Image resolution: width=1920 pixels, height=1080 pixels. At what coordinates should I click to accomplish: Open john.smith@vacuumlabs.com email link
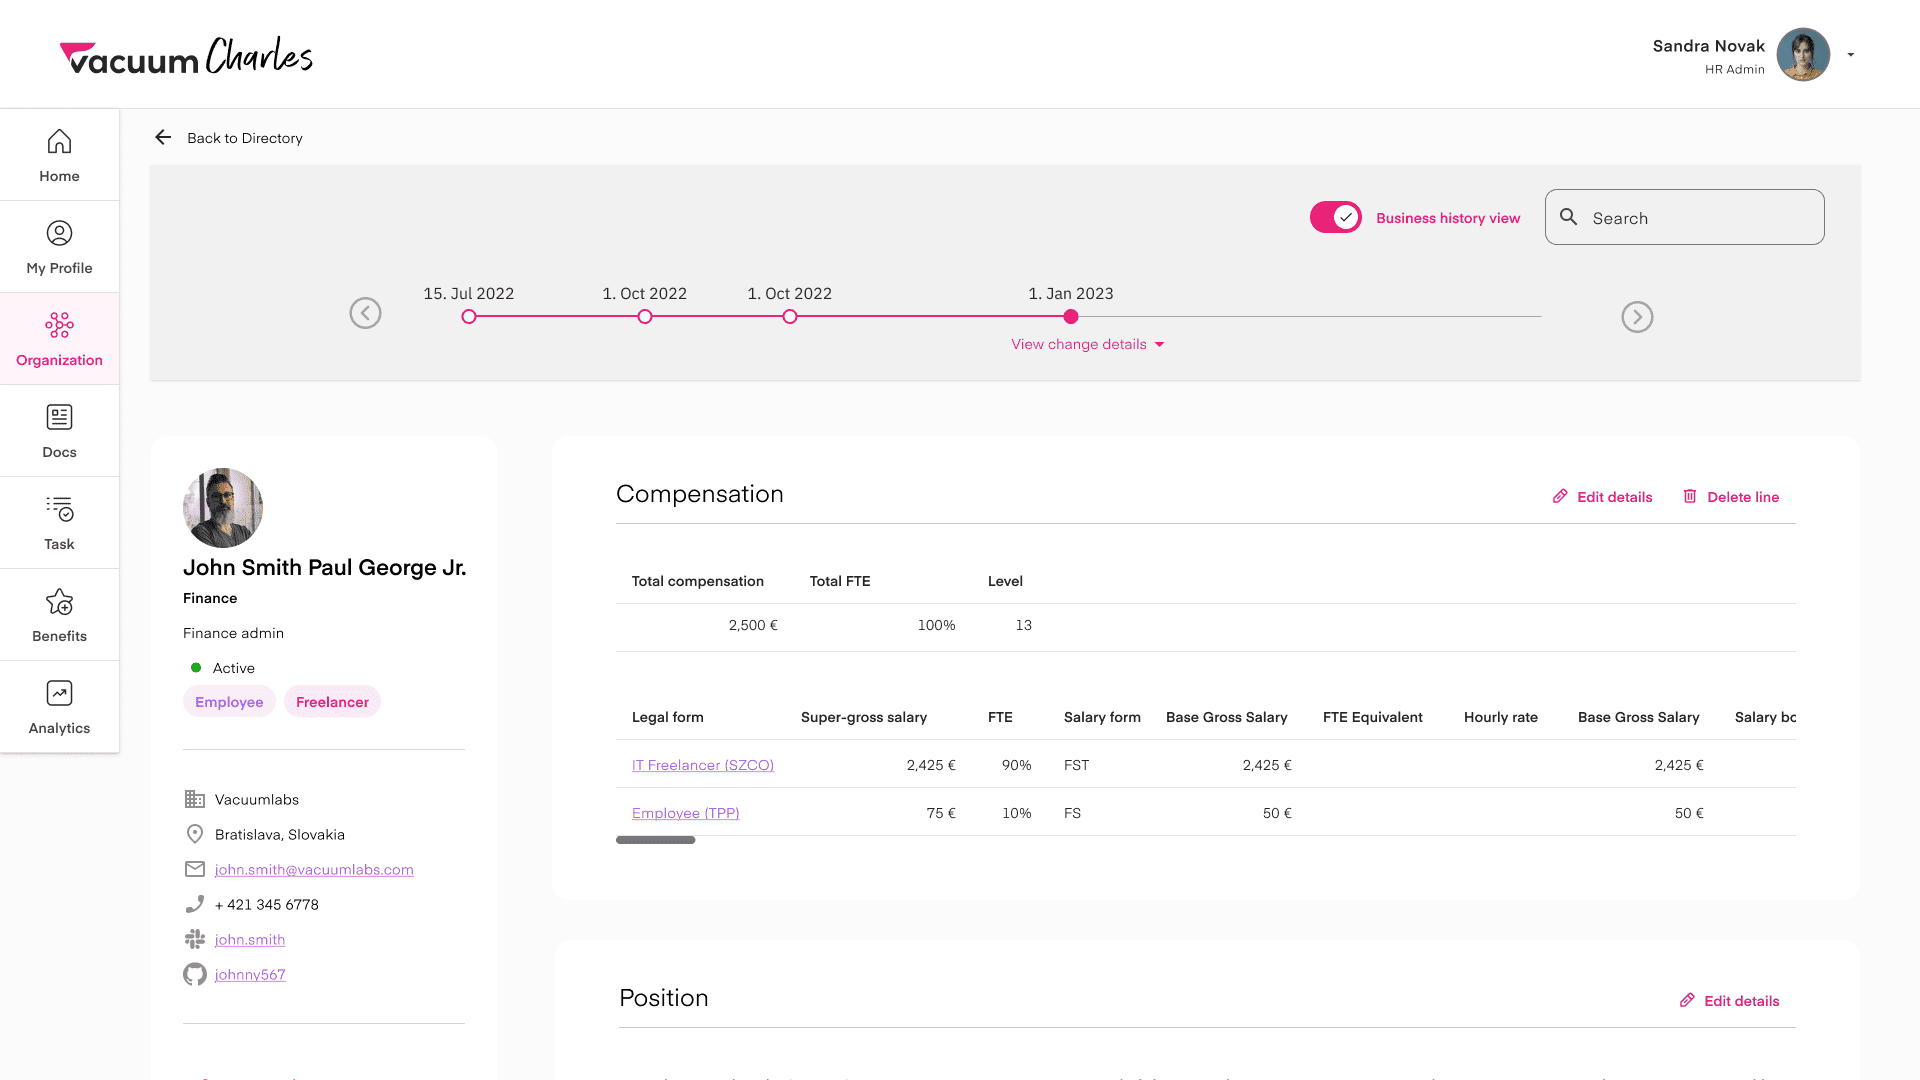point(314,870)
